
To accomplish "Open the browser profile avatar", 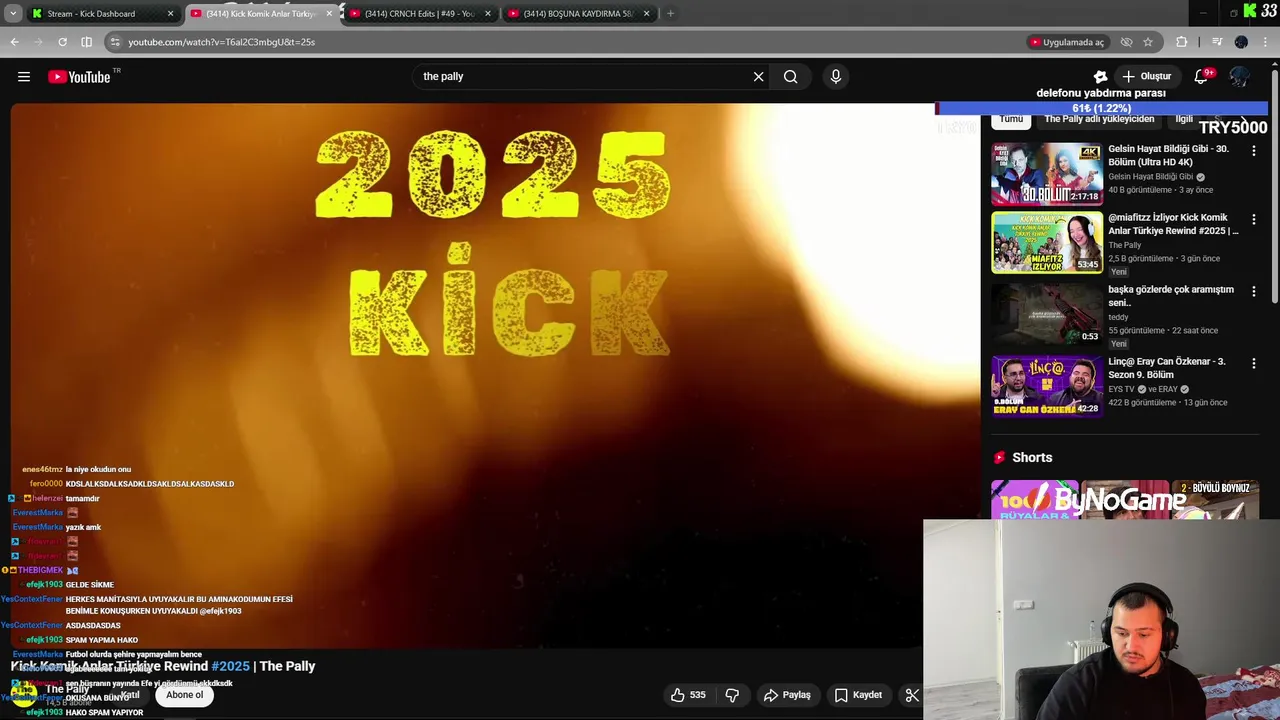I will pyautogui.click(x=1241, y=42).
